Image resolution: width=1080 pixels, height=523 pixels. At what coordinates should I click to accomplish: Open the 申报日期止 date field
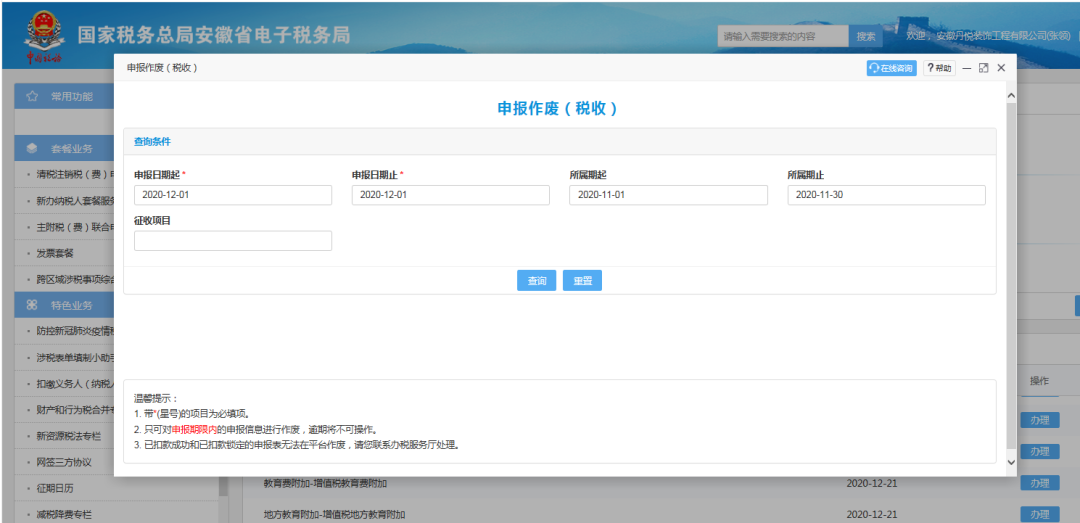click(450, 195)
